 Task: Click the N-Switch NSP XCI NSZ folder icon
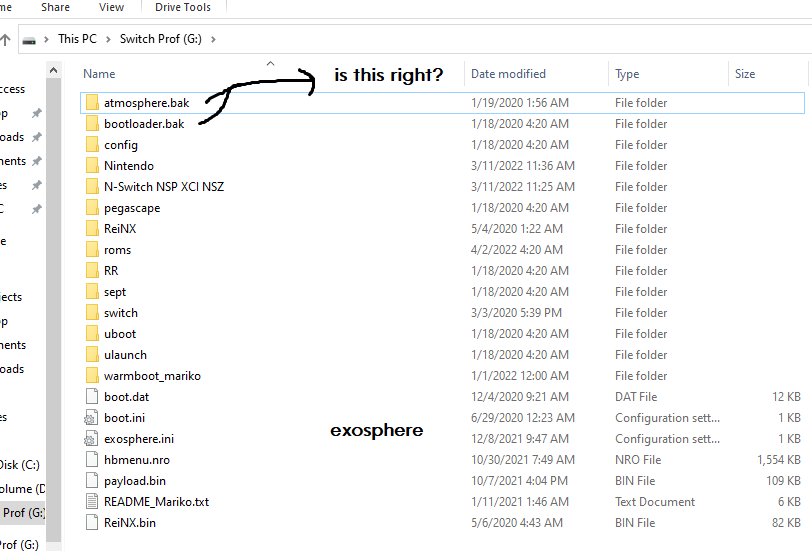coord(92,186)
